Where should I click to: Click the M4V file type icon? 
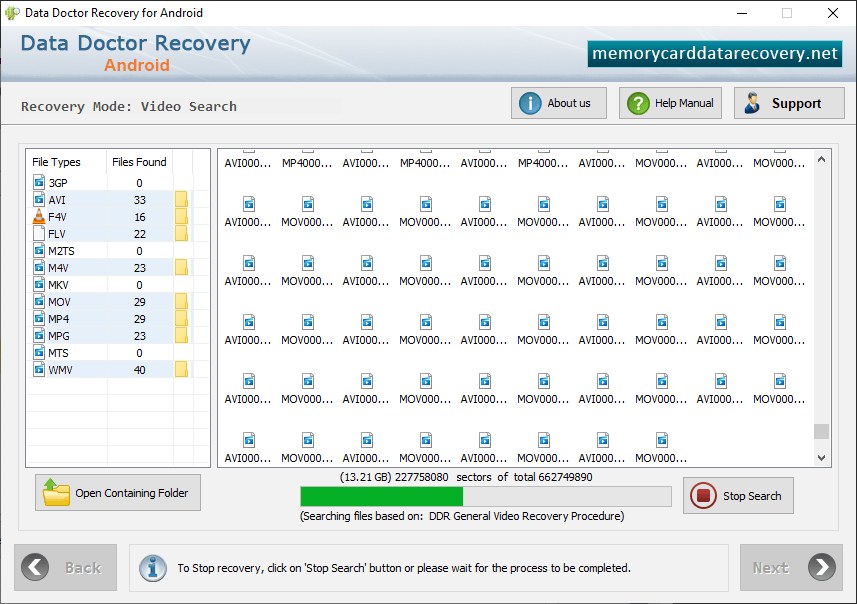(x=39, y=267)
